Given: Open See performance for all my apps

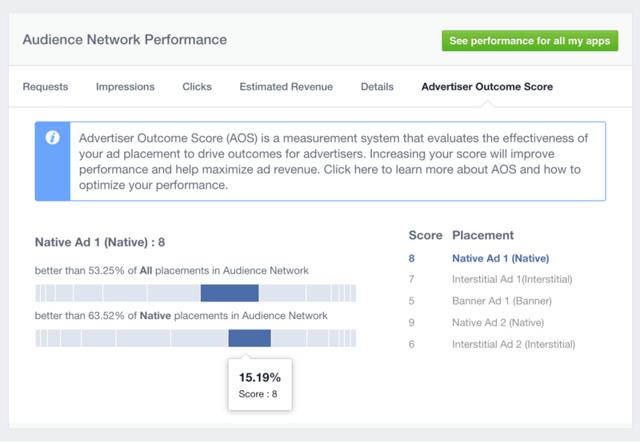Looking at the screenshot, I should point(530,41).
